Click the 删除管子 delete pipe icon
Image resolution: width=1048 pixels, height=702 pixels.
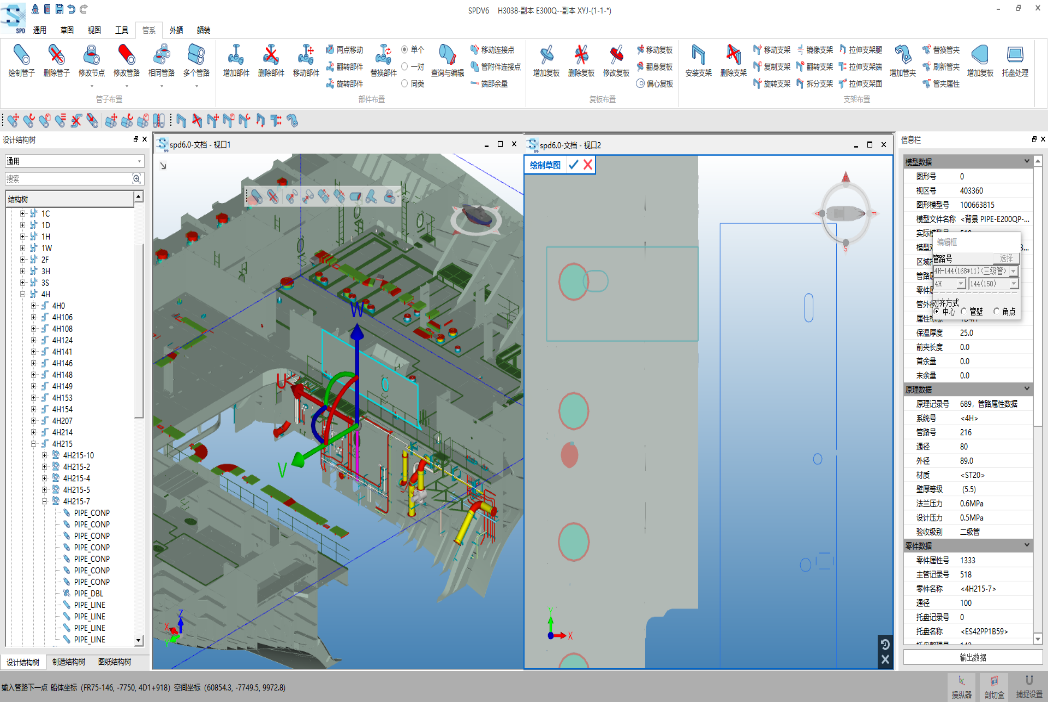coord(56,59)
